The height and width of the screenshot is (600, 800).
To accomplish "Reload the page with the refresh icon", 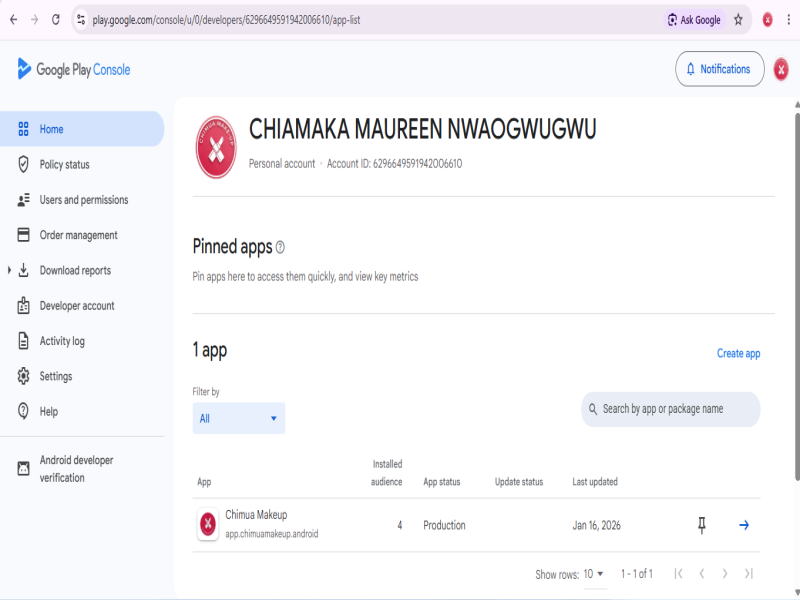I will click(x=56, y=20).
